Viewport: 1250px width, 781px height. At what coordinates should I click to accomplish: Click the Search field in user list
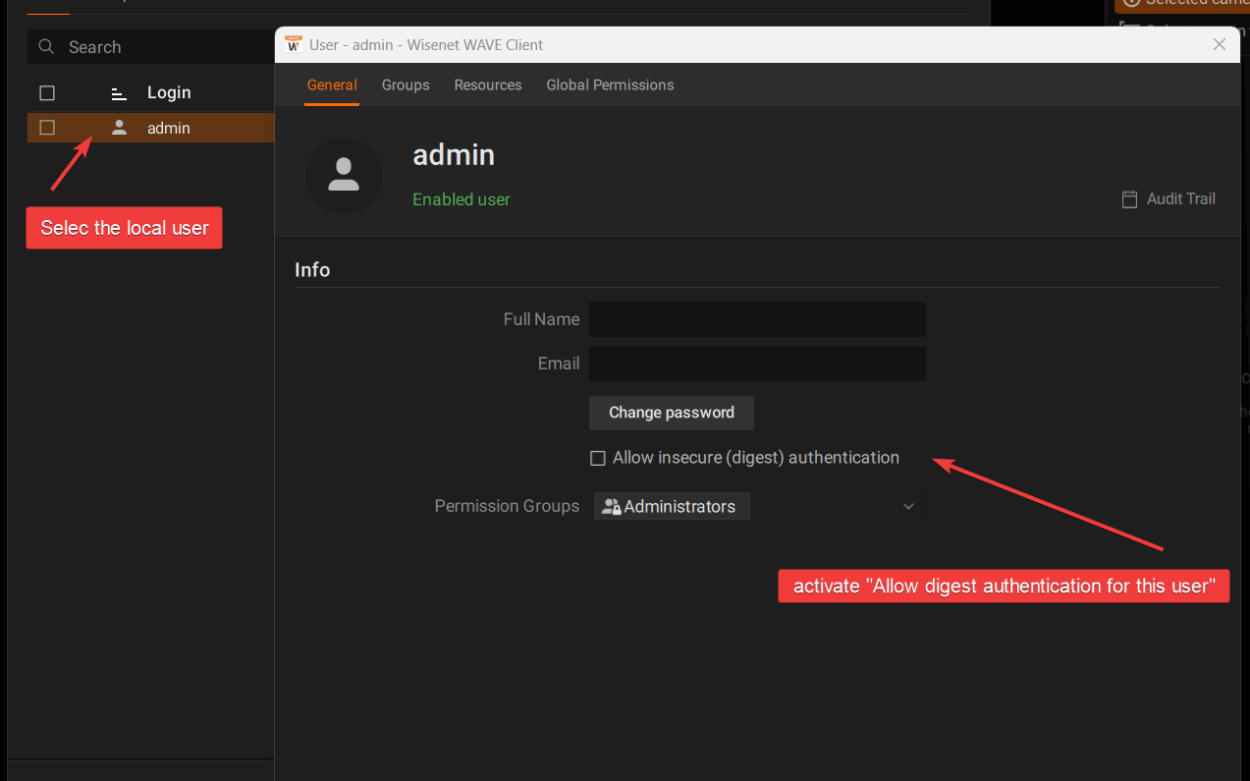click(x=151, y=47)
